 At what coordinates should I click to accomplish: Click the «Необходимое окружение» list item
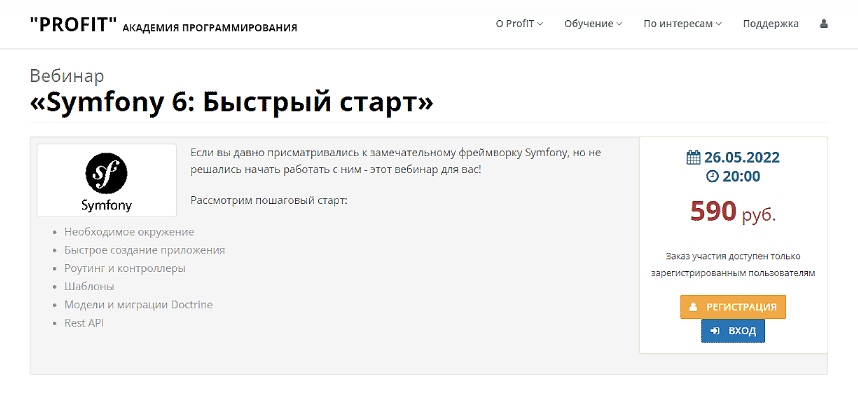pos(129,232)
